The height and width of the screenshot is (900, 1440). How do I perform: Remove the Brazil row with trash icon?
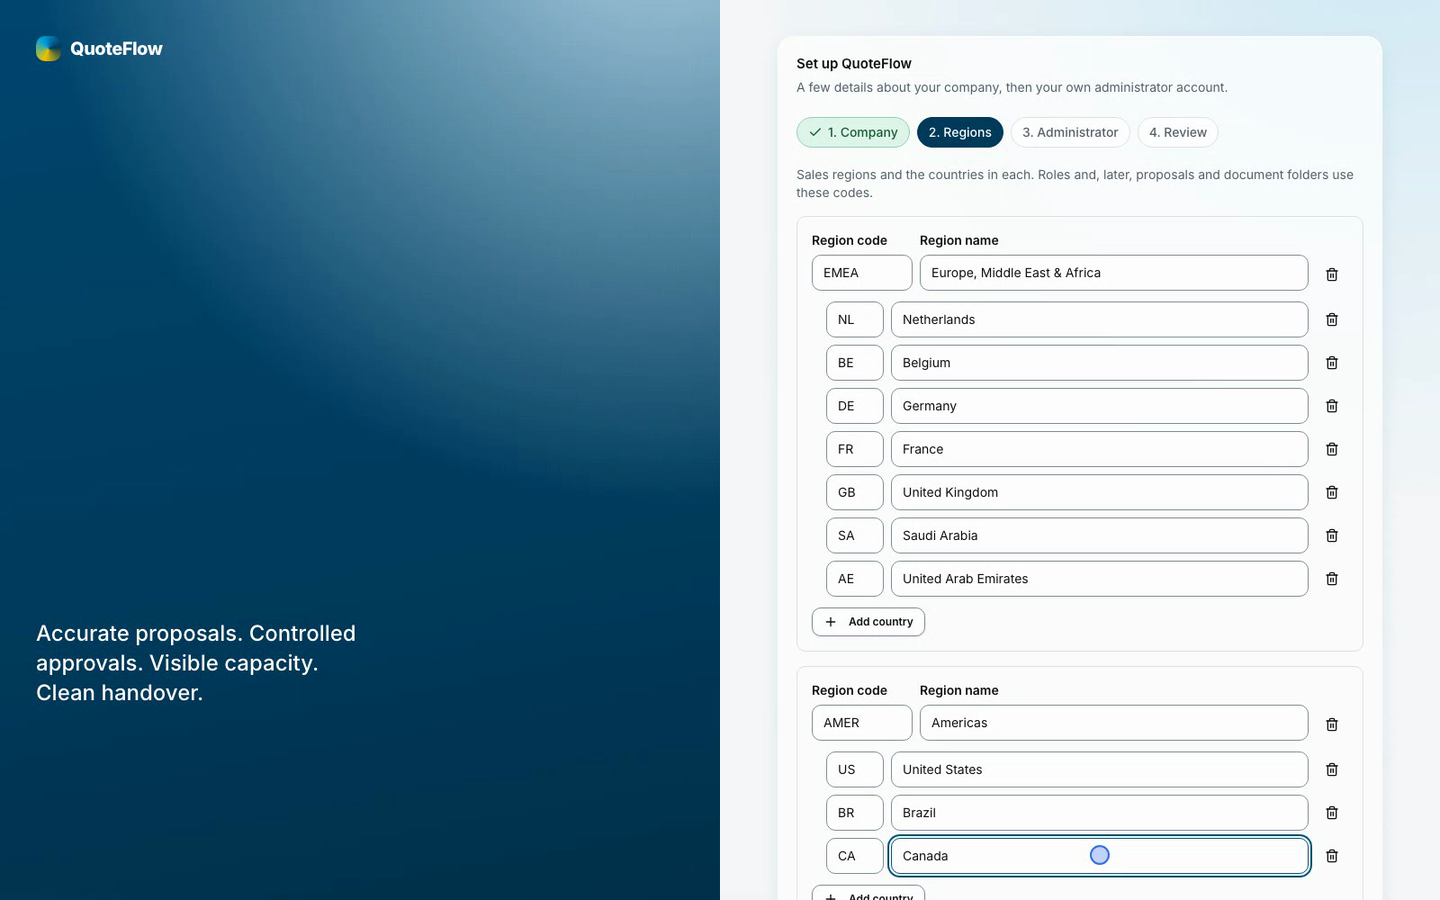[x=1332, y=813]
